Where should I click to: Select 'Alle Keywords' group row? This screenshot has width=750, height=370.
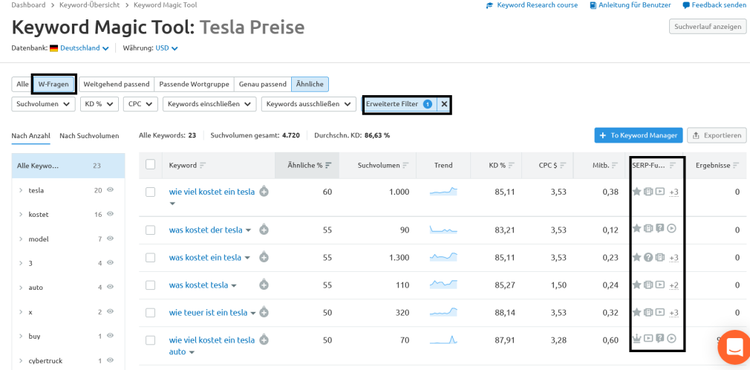68,165
